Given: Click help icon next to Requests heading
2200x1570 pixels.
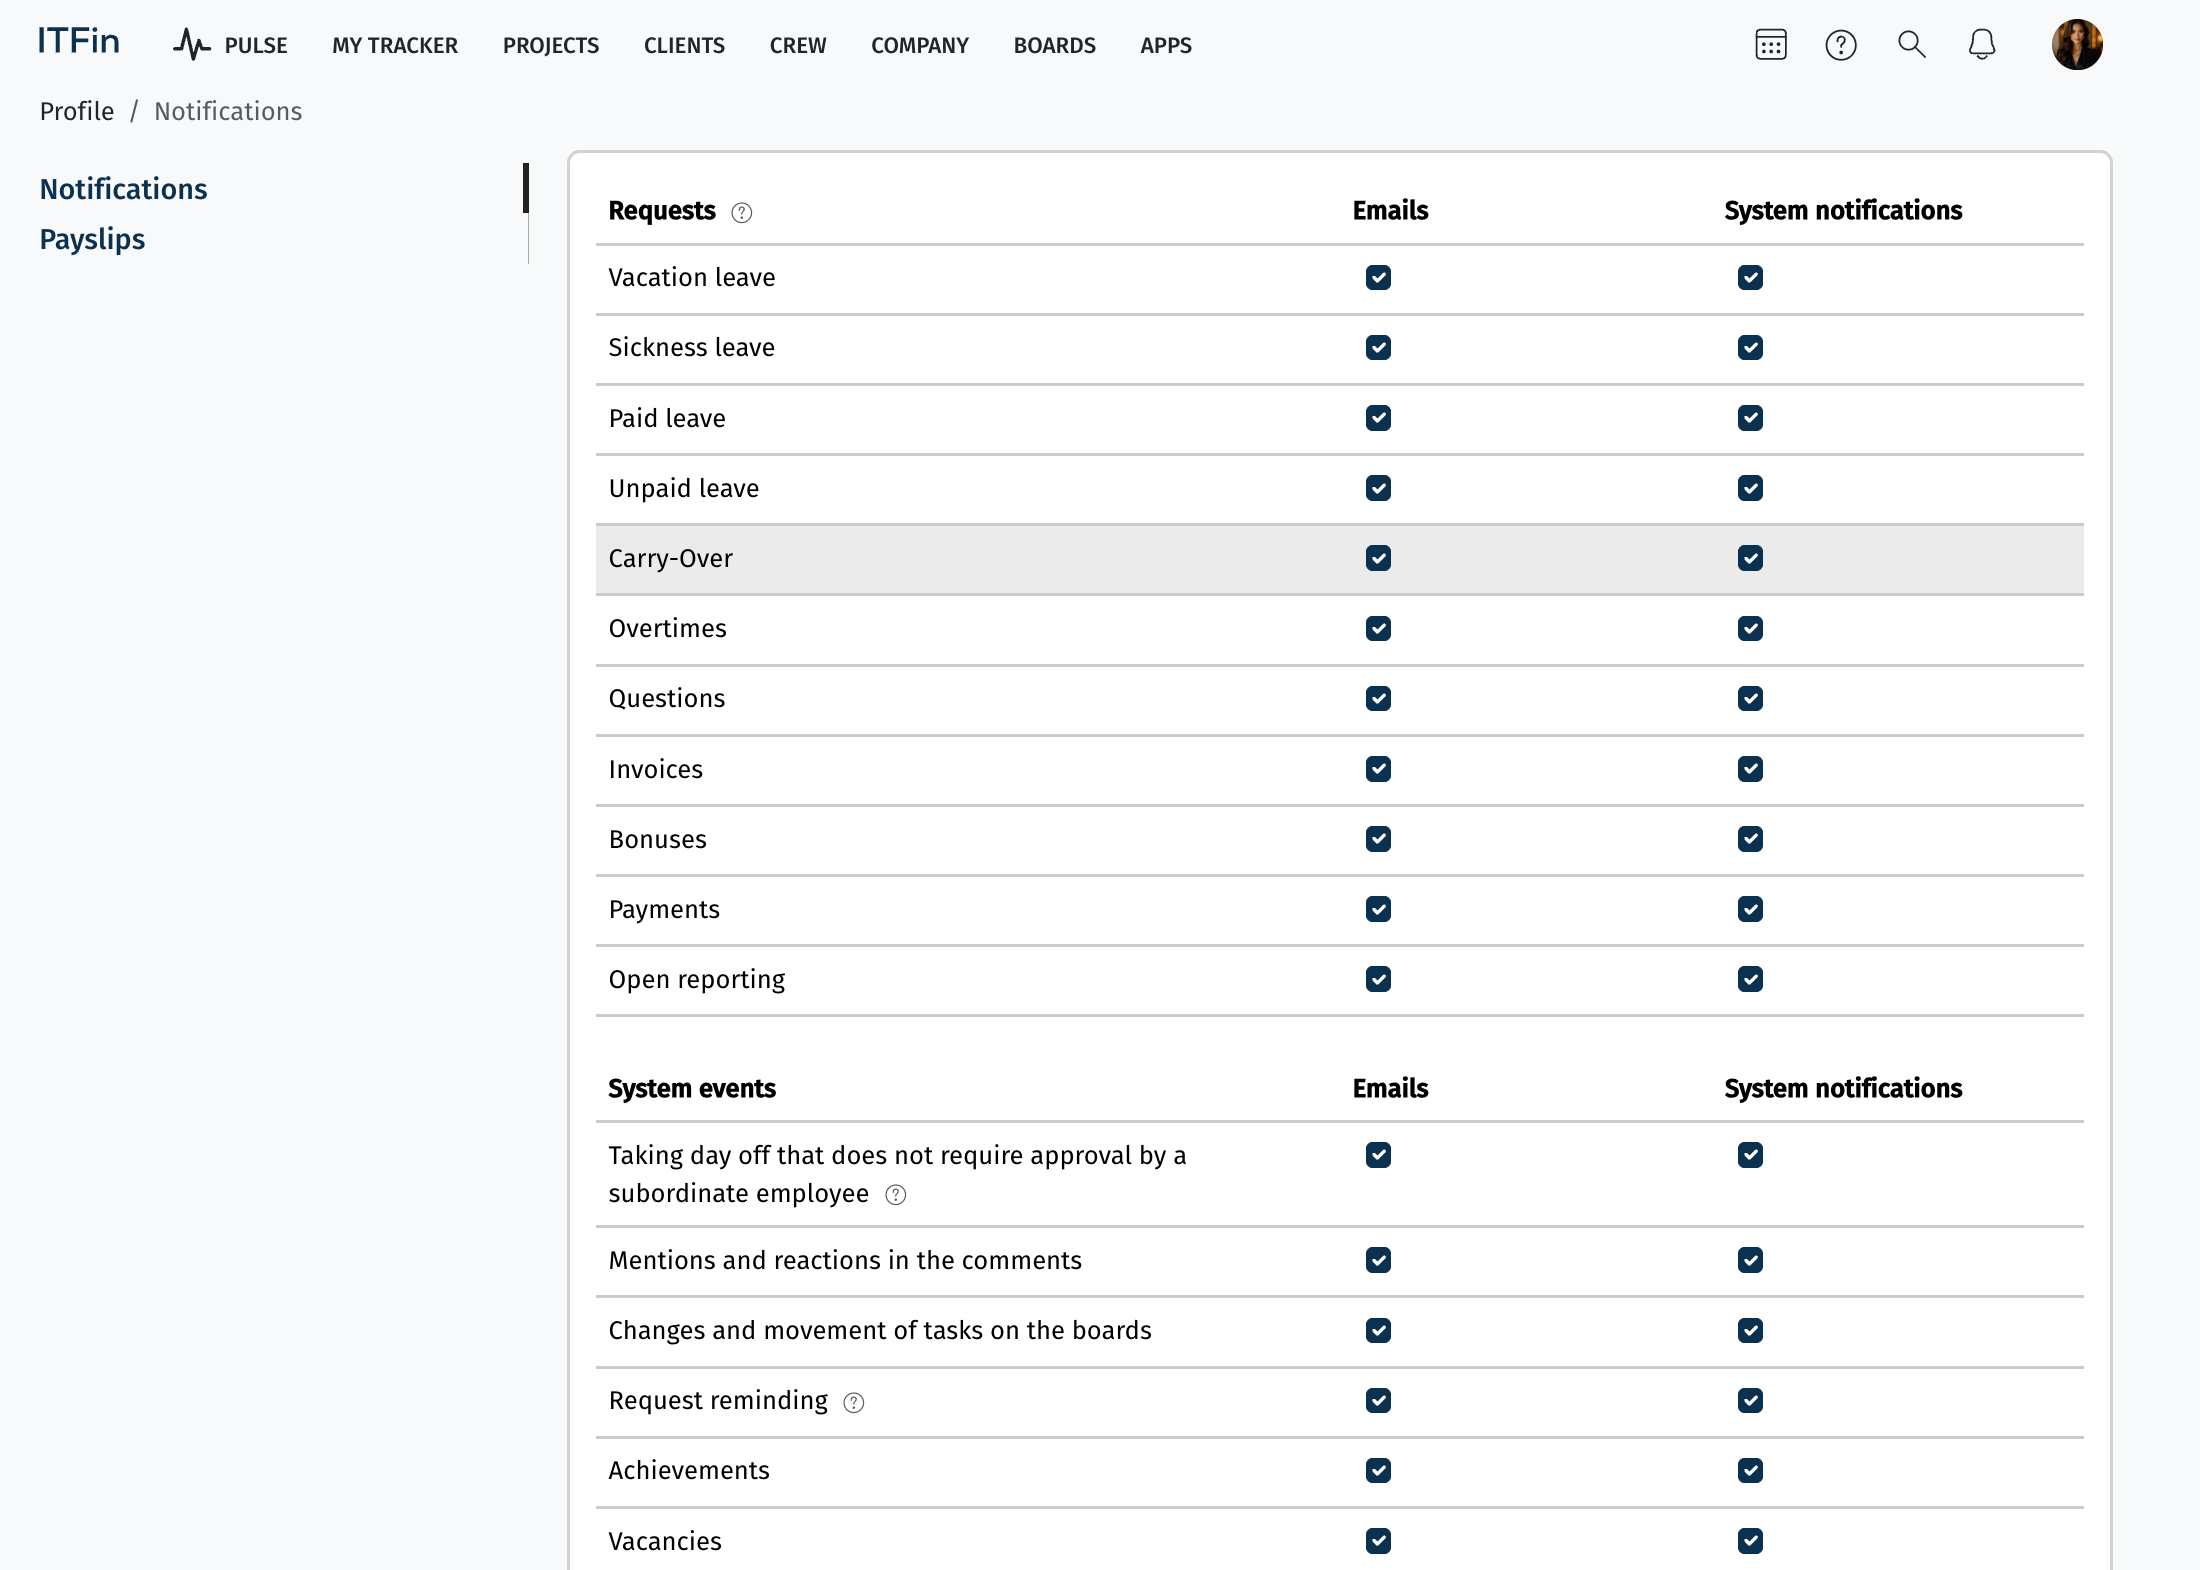Looking at the screenshot, I should tap(741, 212).
